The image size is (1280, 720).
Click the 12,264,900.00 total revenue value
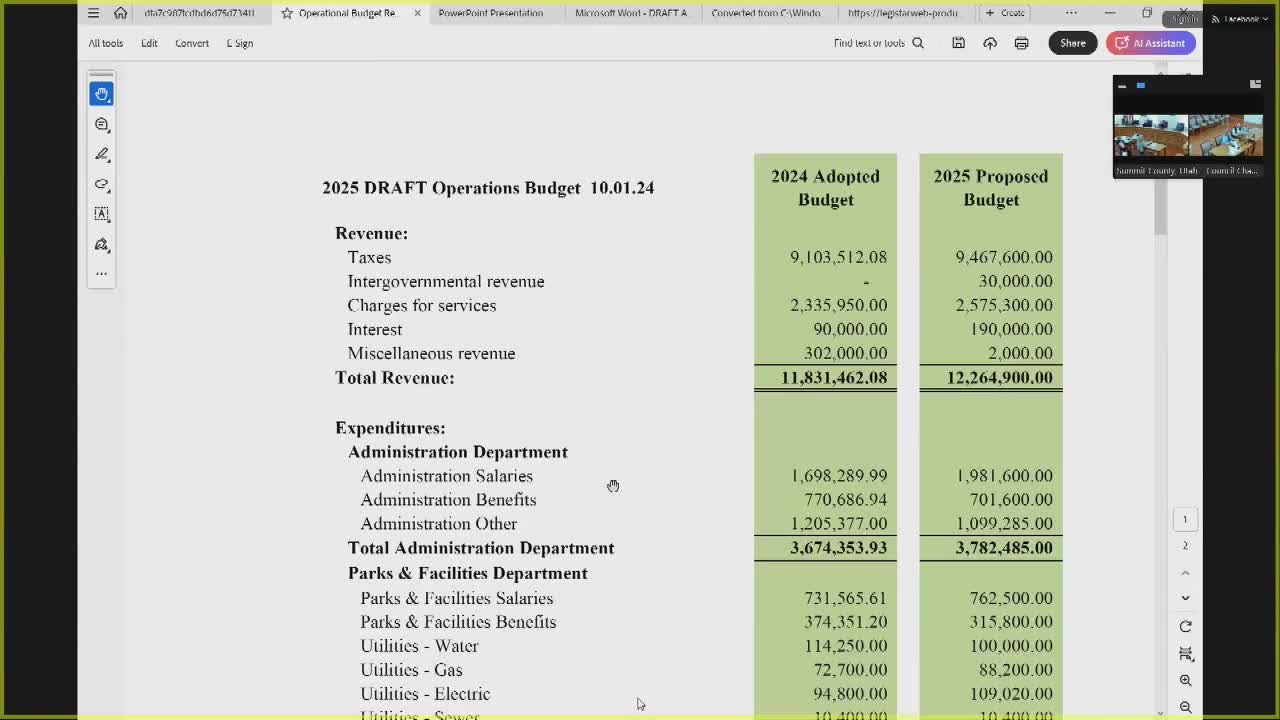(x=1000, y=378)
